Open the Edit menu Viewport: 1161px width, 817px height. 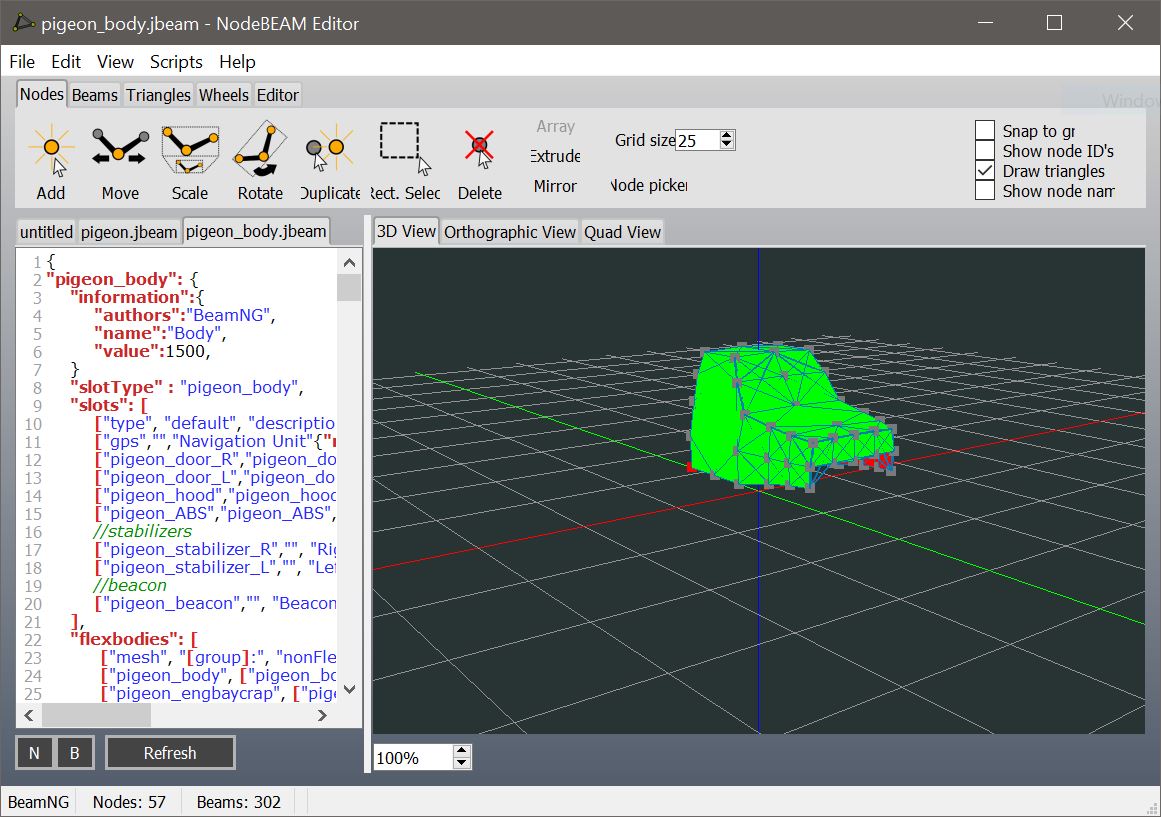click(66, 61)
